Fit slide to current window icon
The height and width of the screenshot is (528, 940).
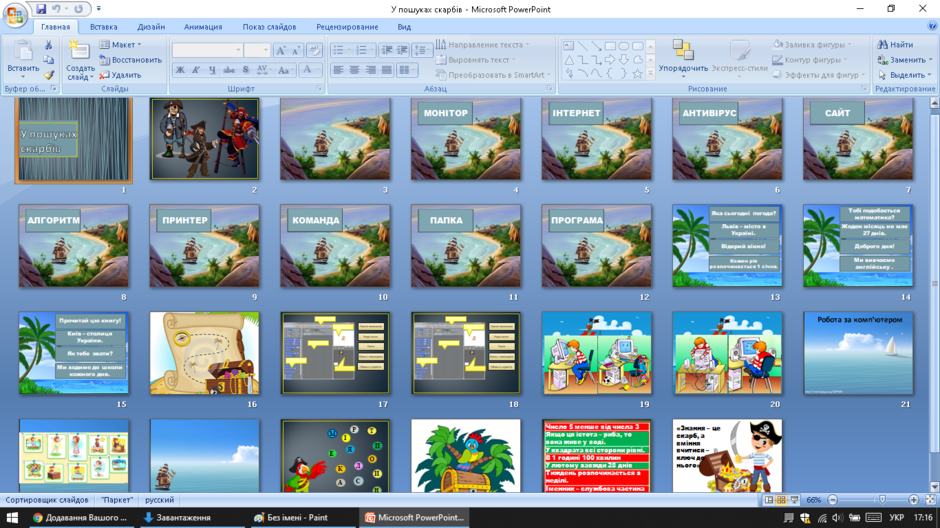tap(930, 500)
